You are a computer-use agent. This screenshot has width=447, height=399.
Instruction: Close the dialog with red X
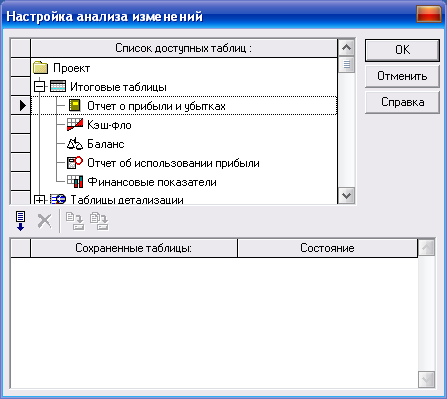point(429,15)
